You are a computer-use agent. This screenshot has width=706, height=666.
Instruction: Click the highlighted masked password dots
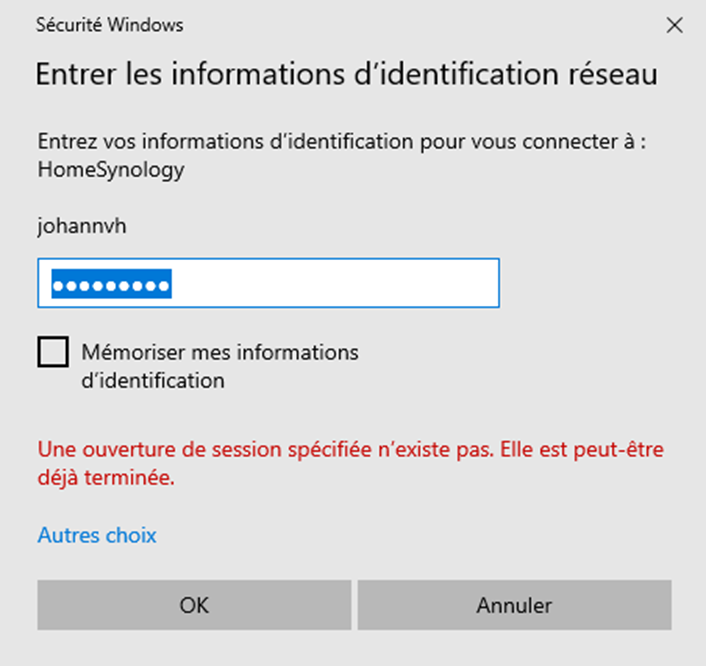pos(111,285)
